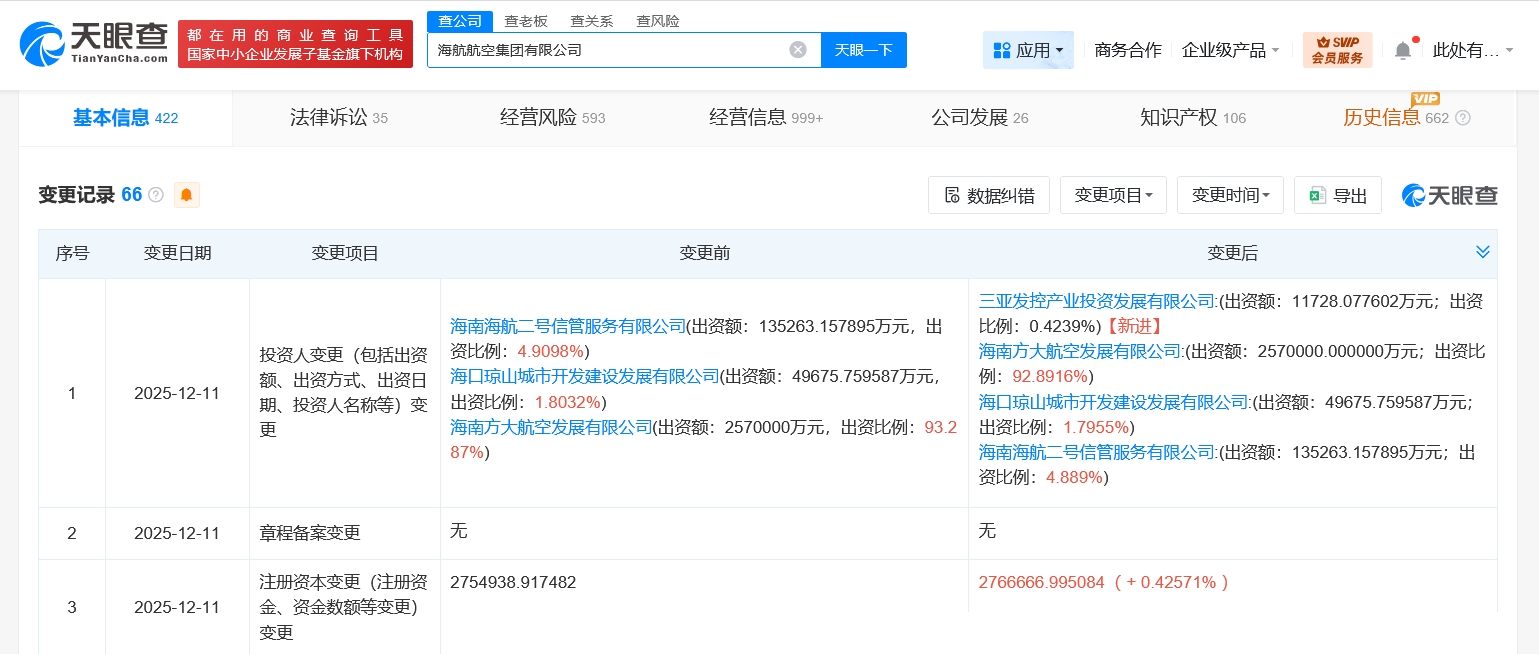Click the TianYanCha logo at top left
The height and width of the screenshot is (654, 1539).
pos(94,43)
